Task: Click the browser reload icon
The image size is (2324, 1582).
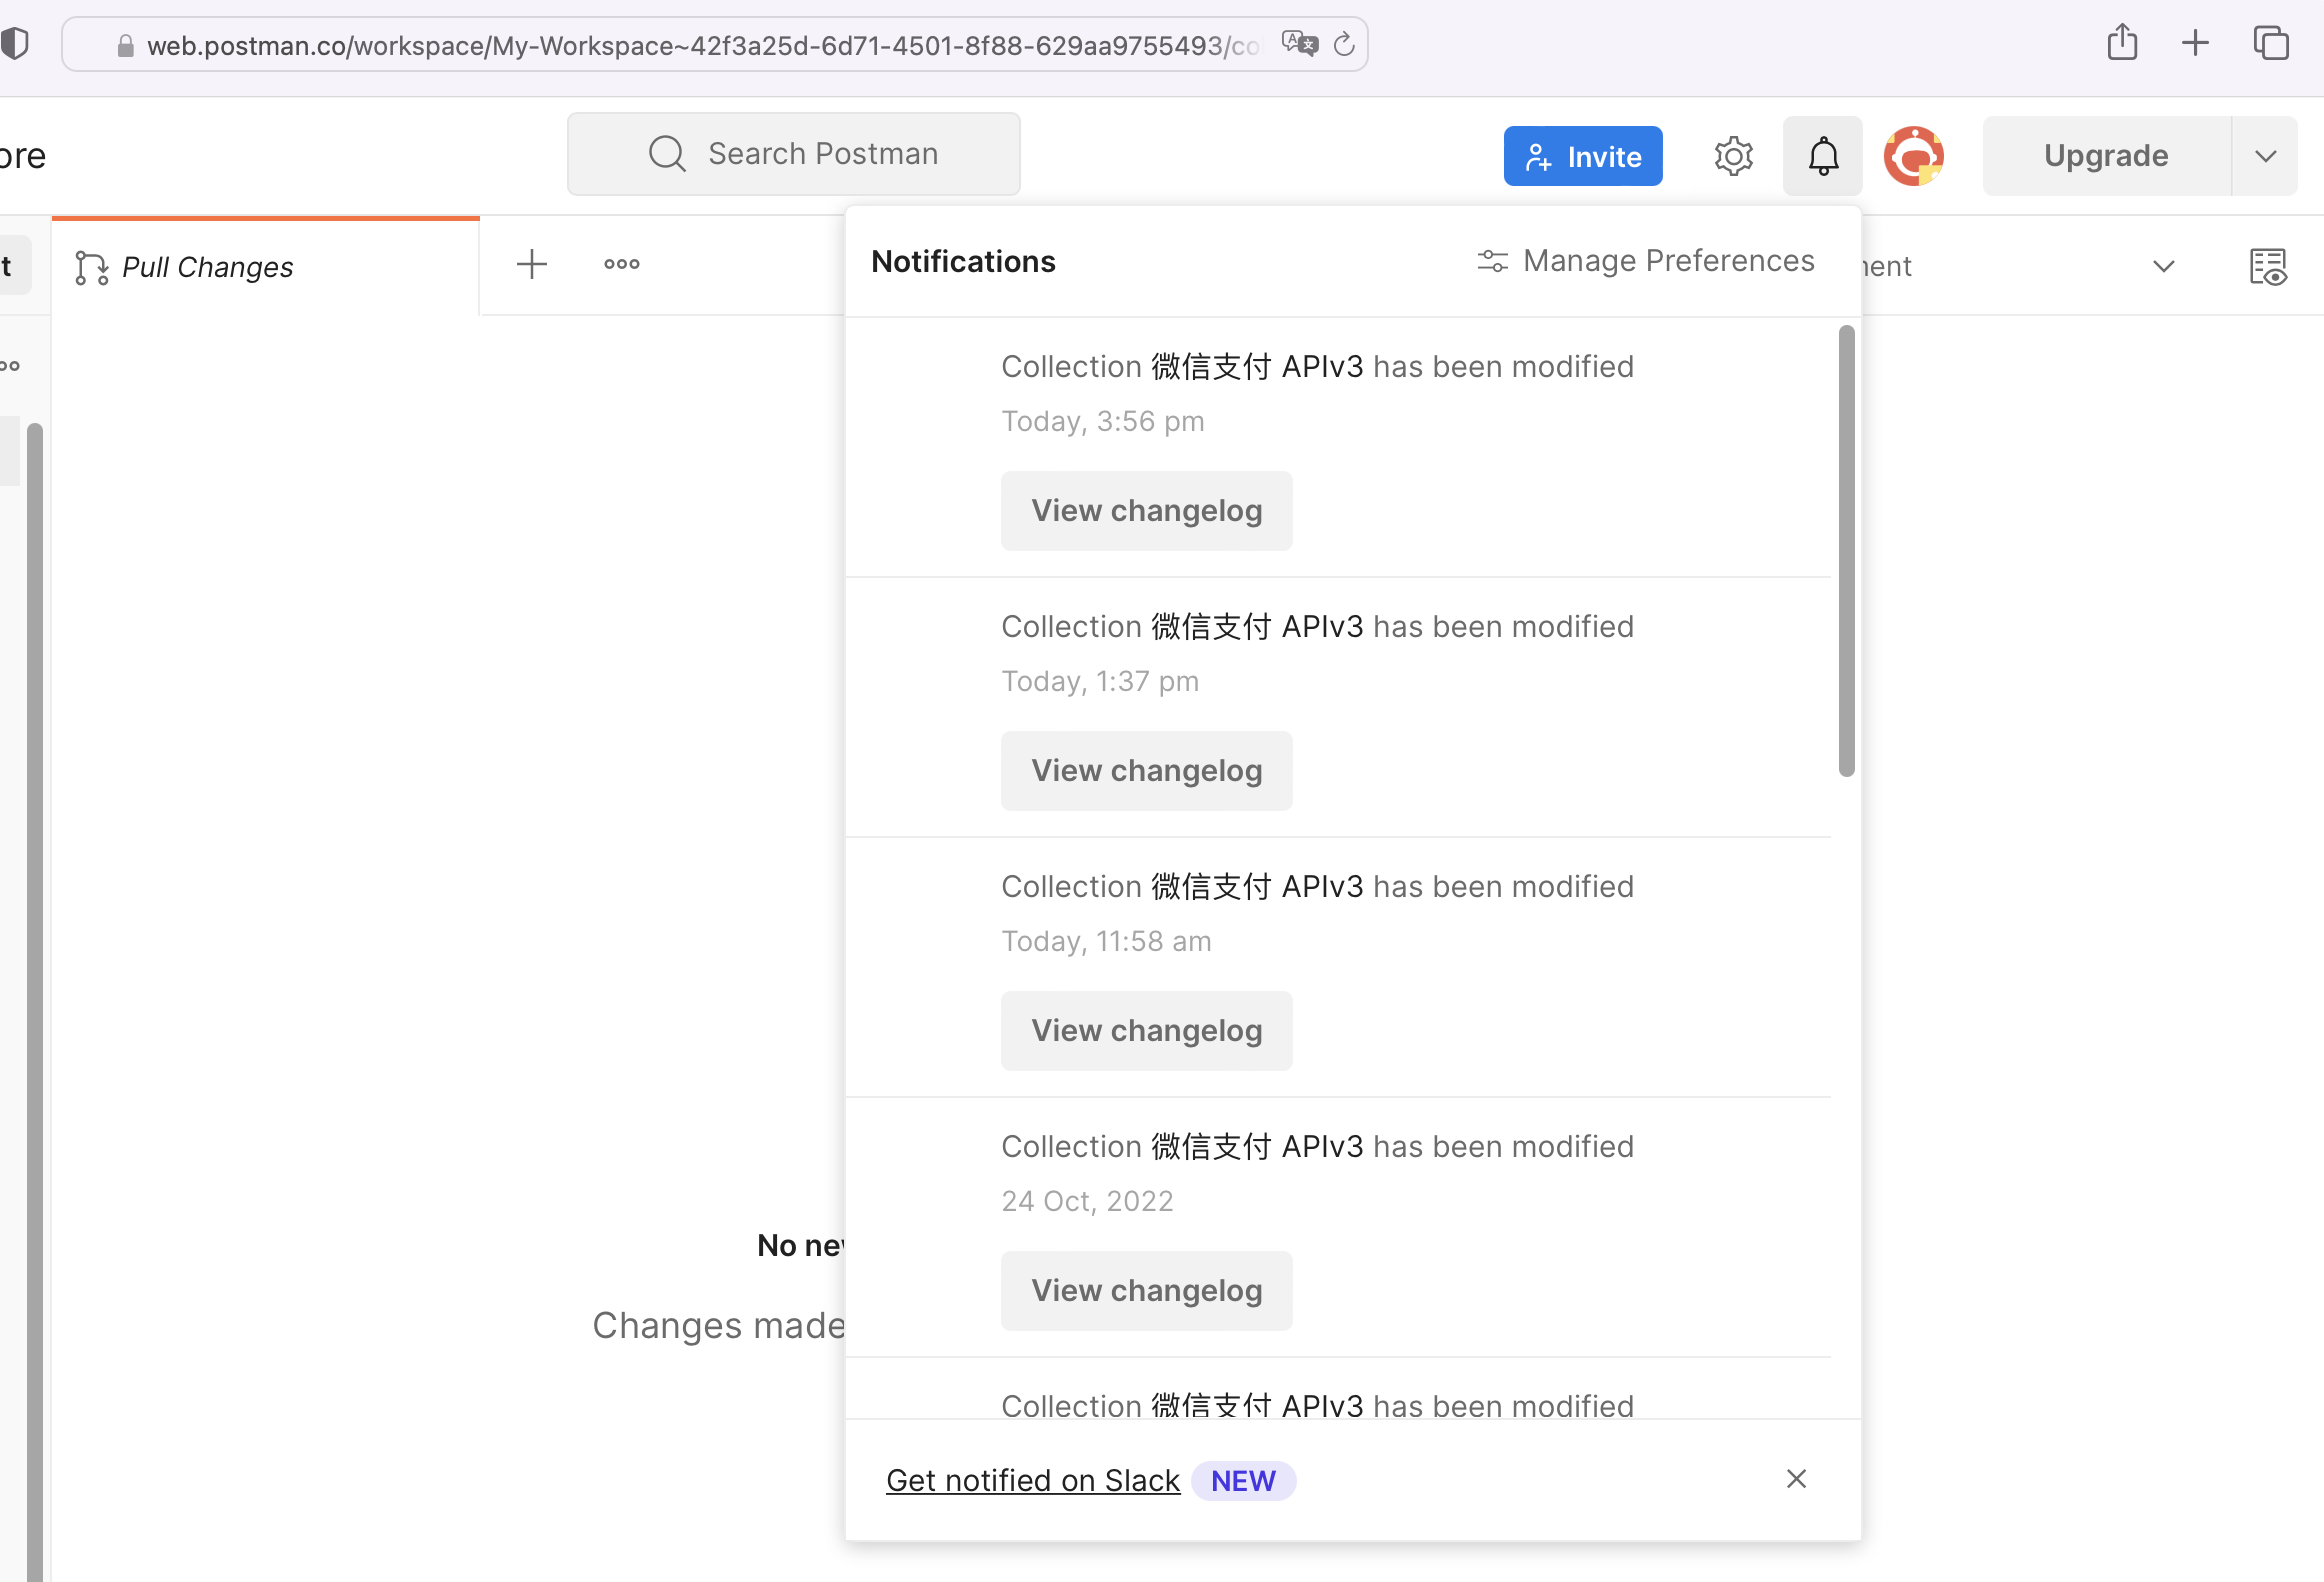Action: click(1345, 44)
